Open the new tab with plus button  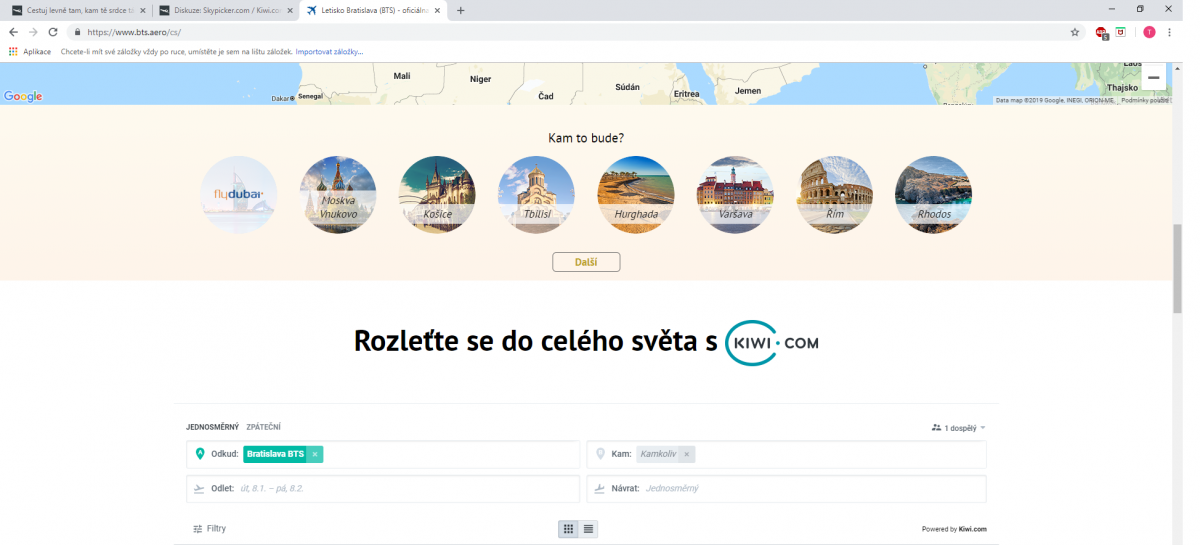point(461,10)
